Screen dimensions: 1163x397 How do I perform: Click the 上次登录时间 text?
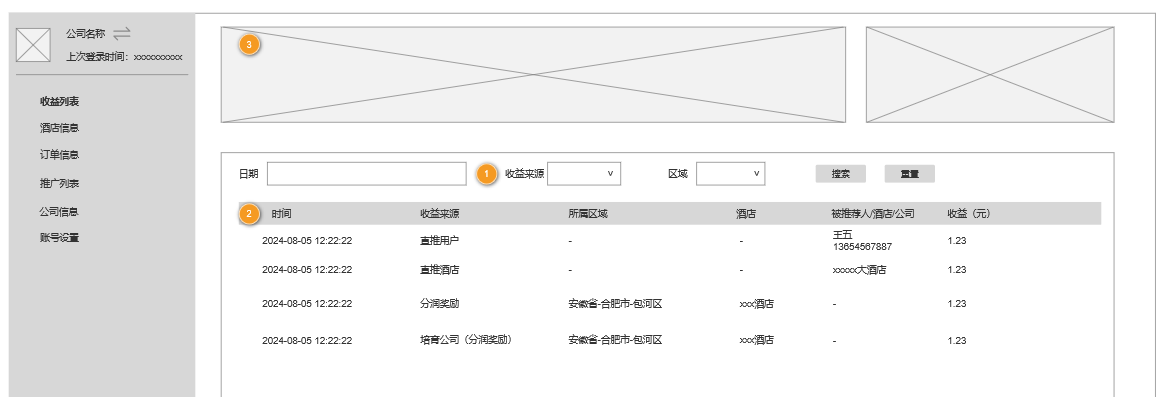(124, 56)
